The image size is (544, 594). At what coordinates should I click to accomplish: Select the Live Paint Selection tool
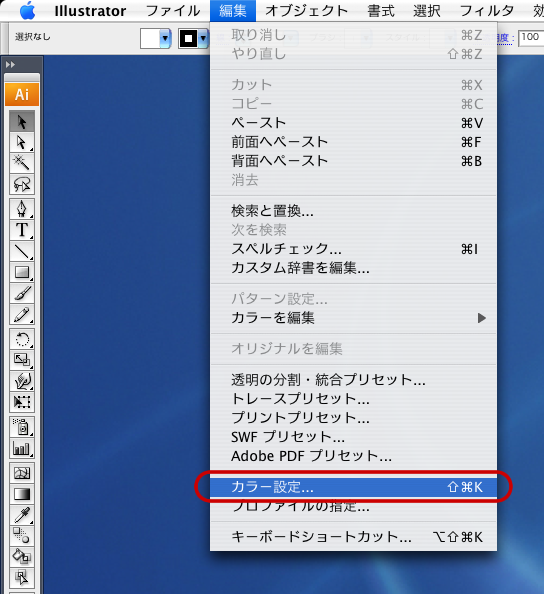22,578
